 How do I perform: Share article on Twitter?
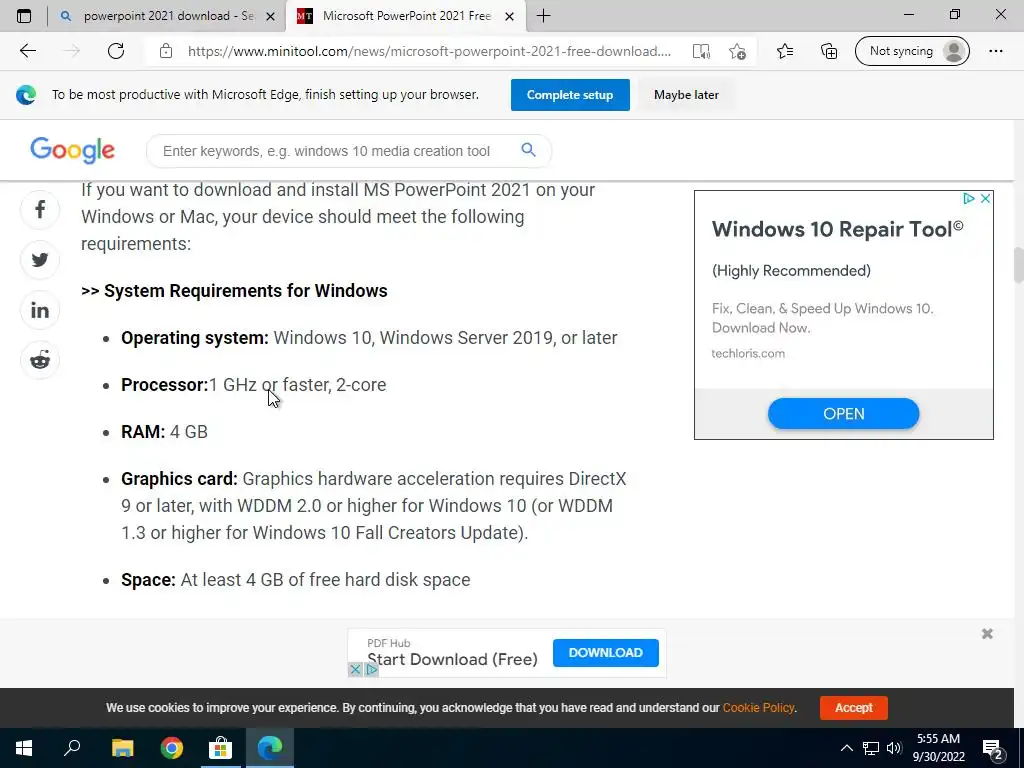(x=40, y=260)
